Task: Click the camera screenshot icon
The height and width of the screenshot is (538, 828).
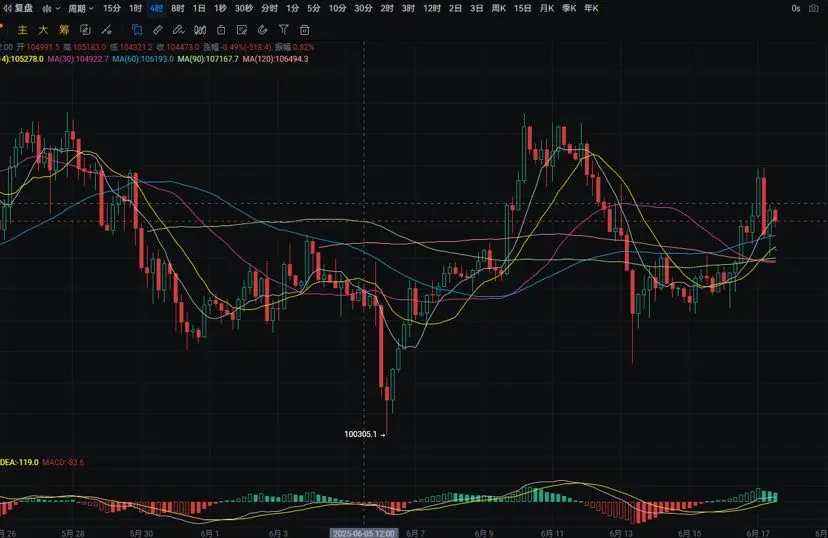Action: (x=814, y=8)
